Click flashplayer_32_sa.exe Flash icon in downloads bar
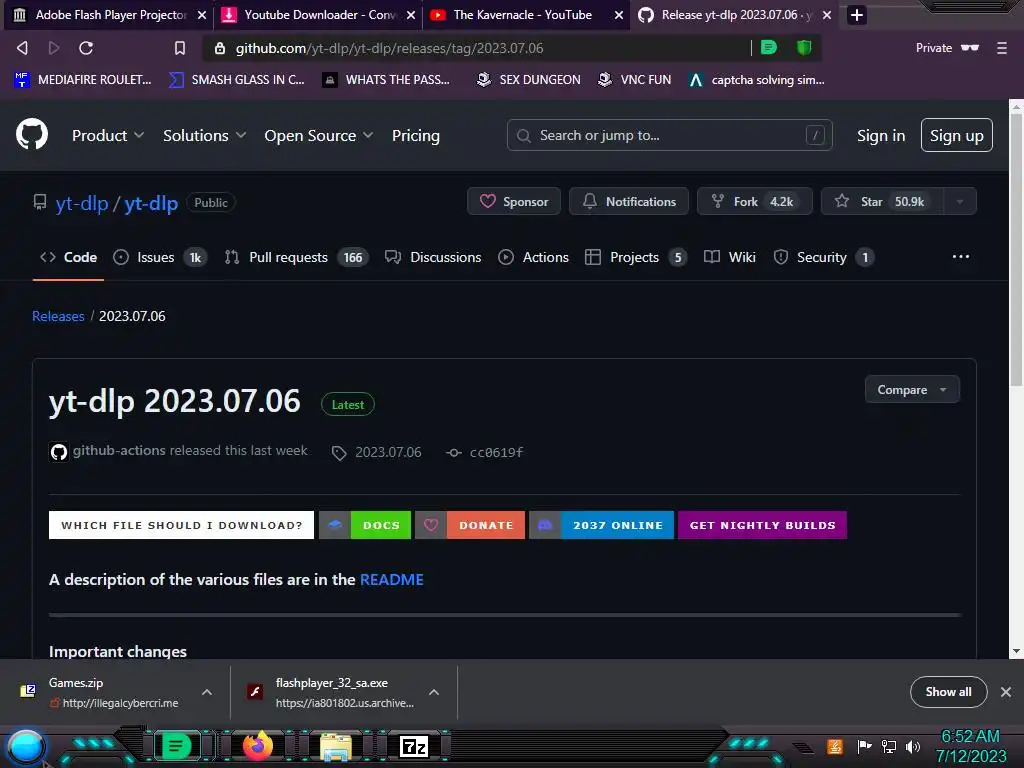Screen dimensions: 1024x768 point(255,691)
